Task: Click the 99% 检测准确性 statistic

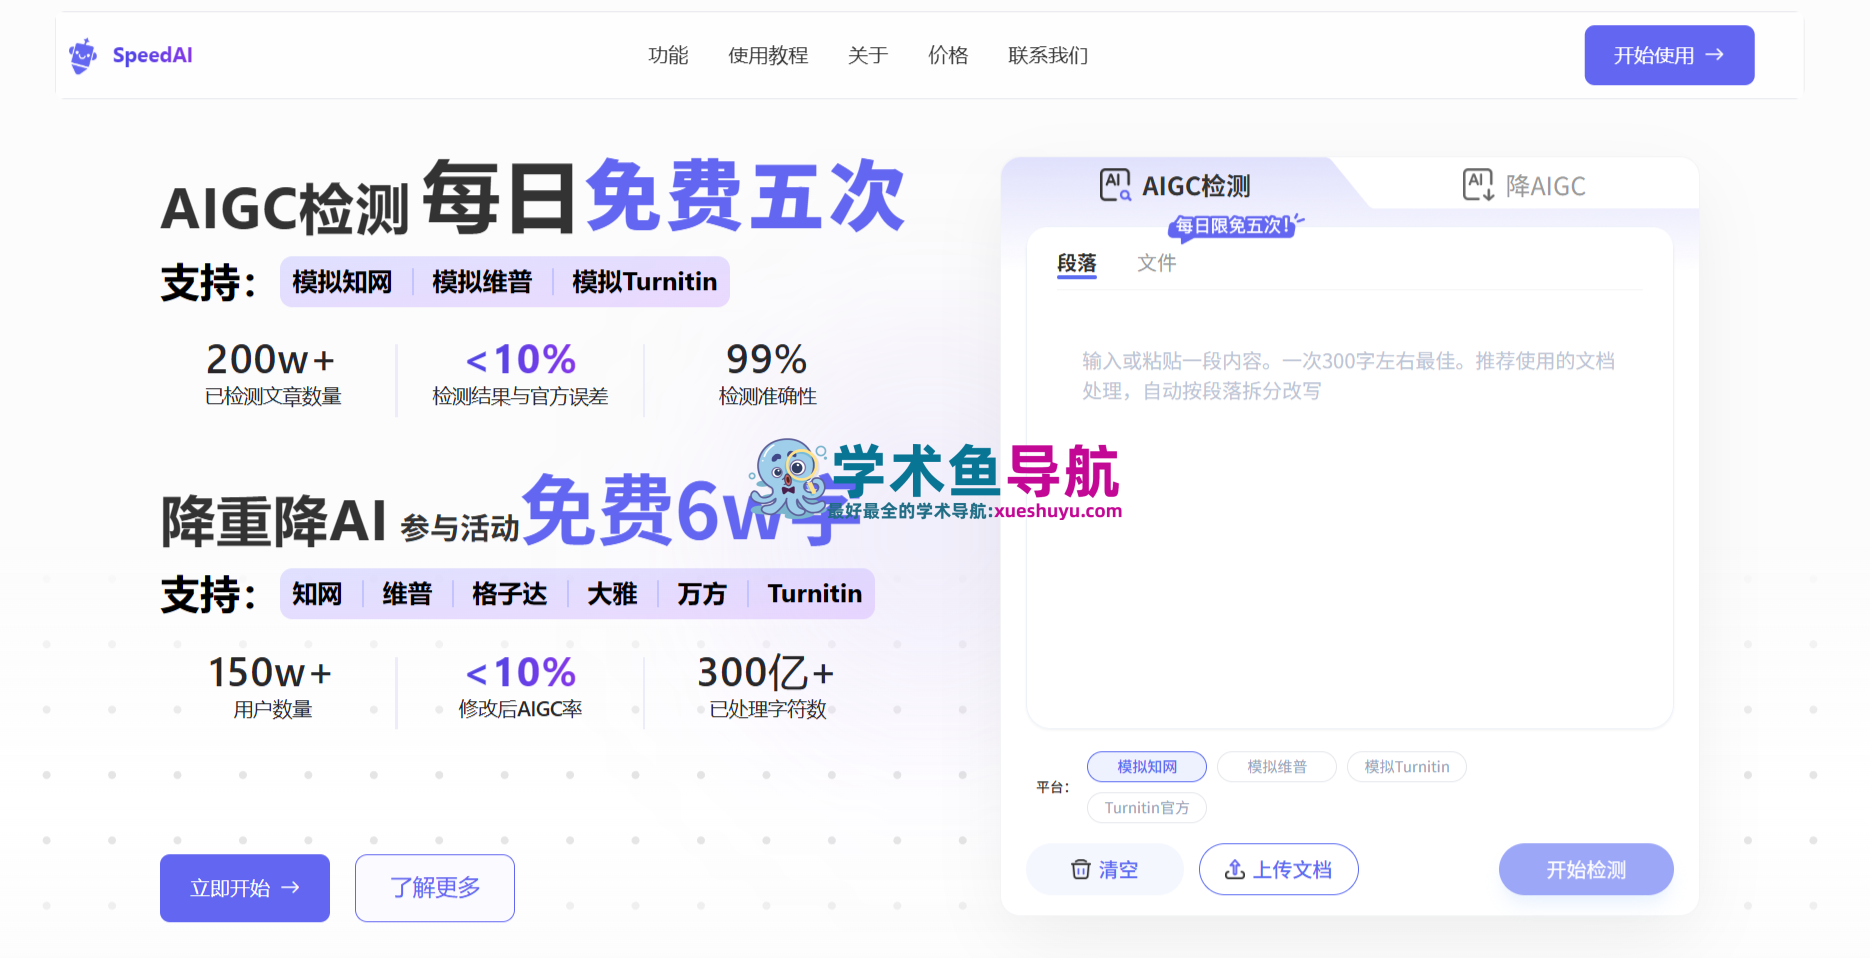Action: 768,374
